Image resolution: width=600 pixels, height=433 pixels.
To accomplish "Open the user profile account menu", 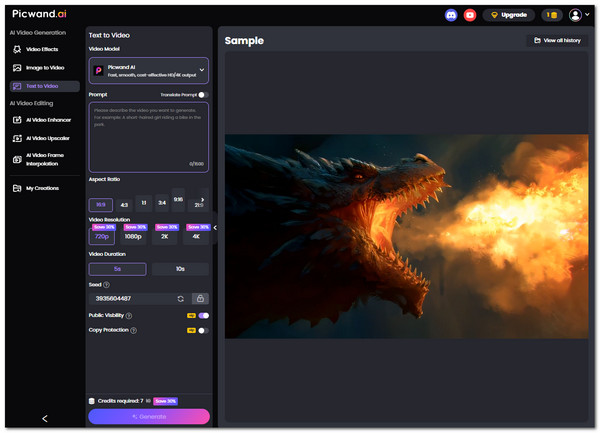I will [x=579, y=15].
